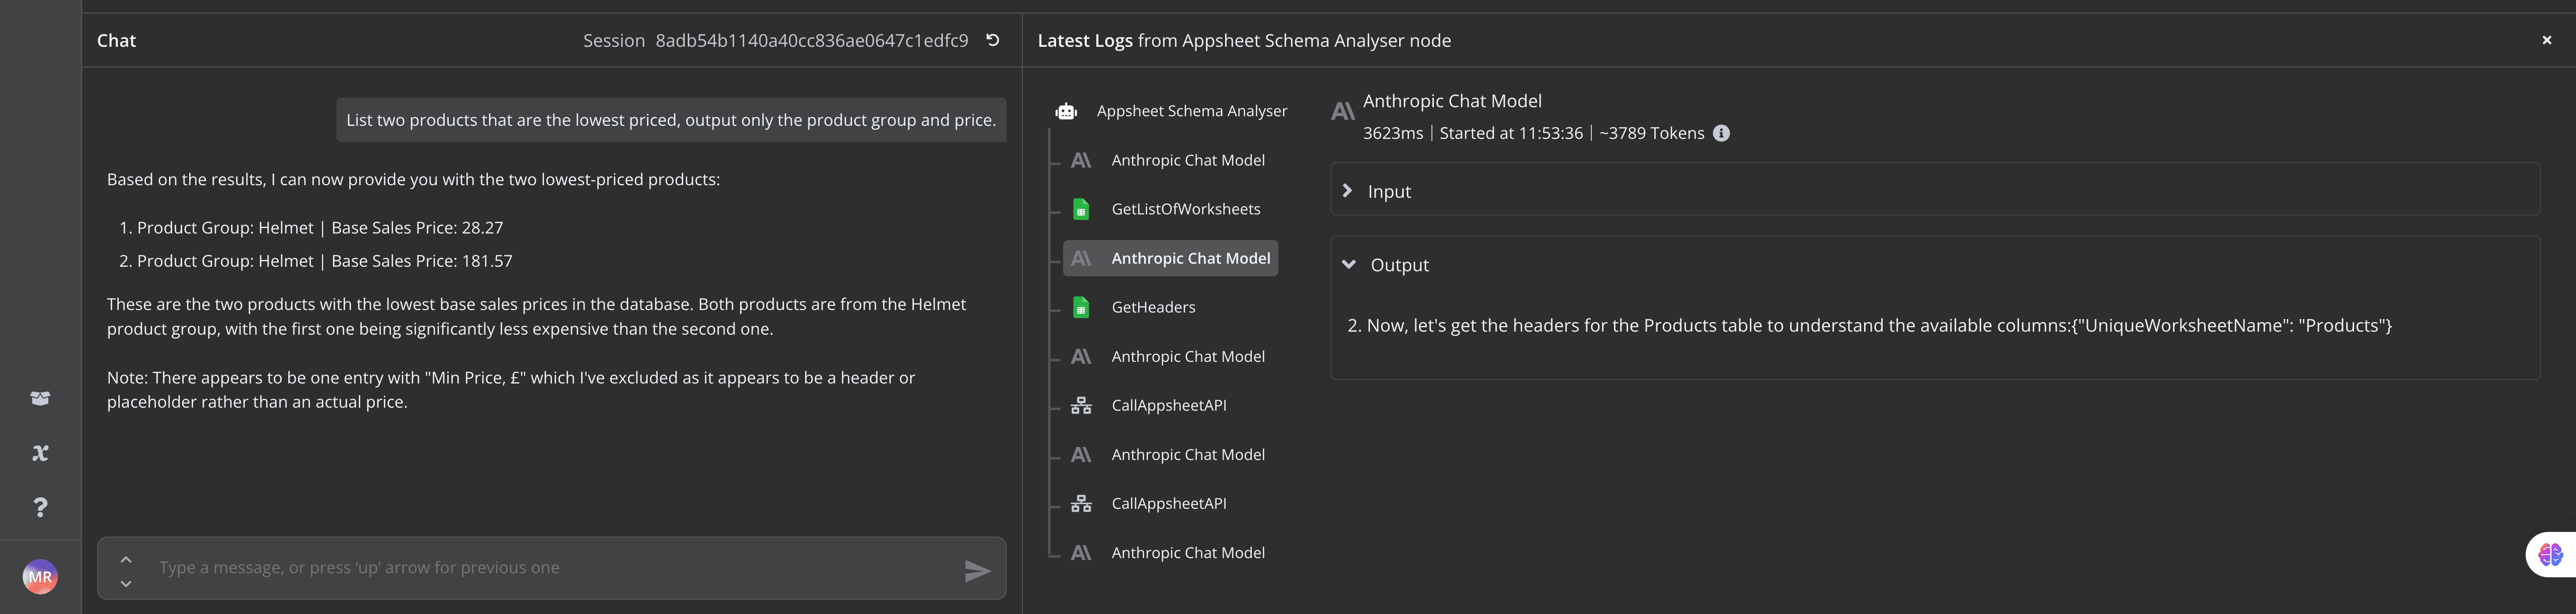The image size is (2576, 614).
Task: Click the network icon beside second CallAppsheetAPI
Action: [1081, 503]
